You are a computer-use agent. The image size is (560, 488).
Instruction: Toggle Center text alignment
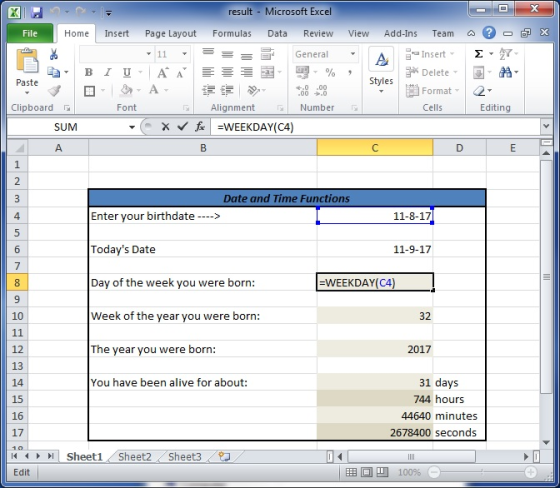pos(227,72)
